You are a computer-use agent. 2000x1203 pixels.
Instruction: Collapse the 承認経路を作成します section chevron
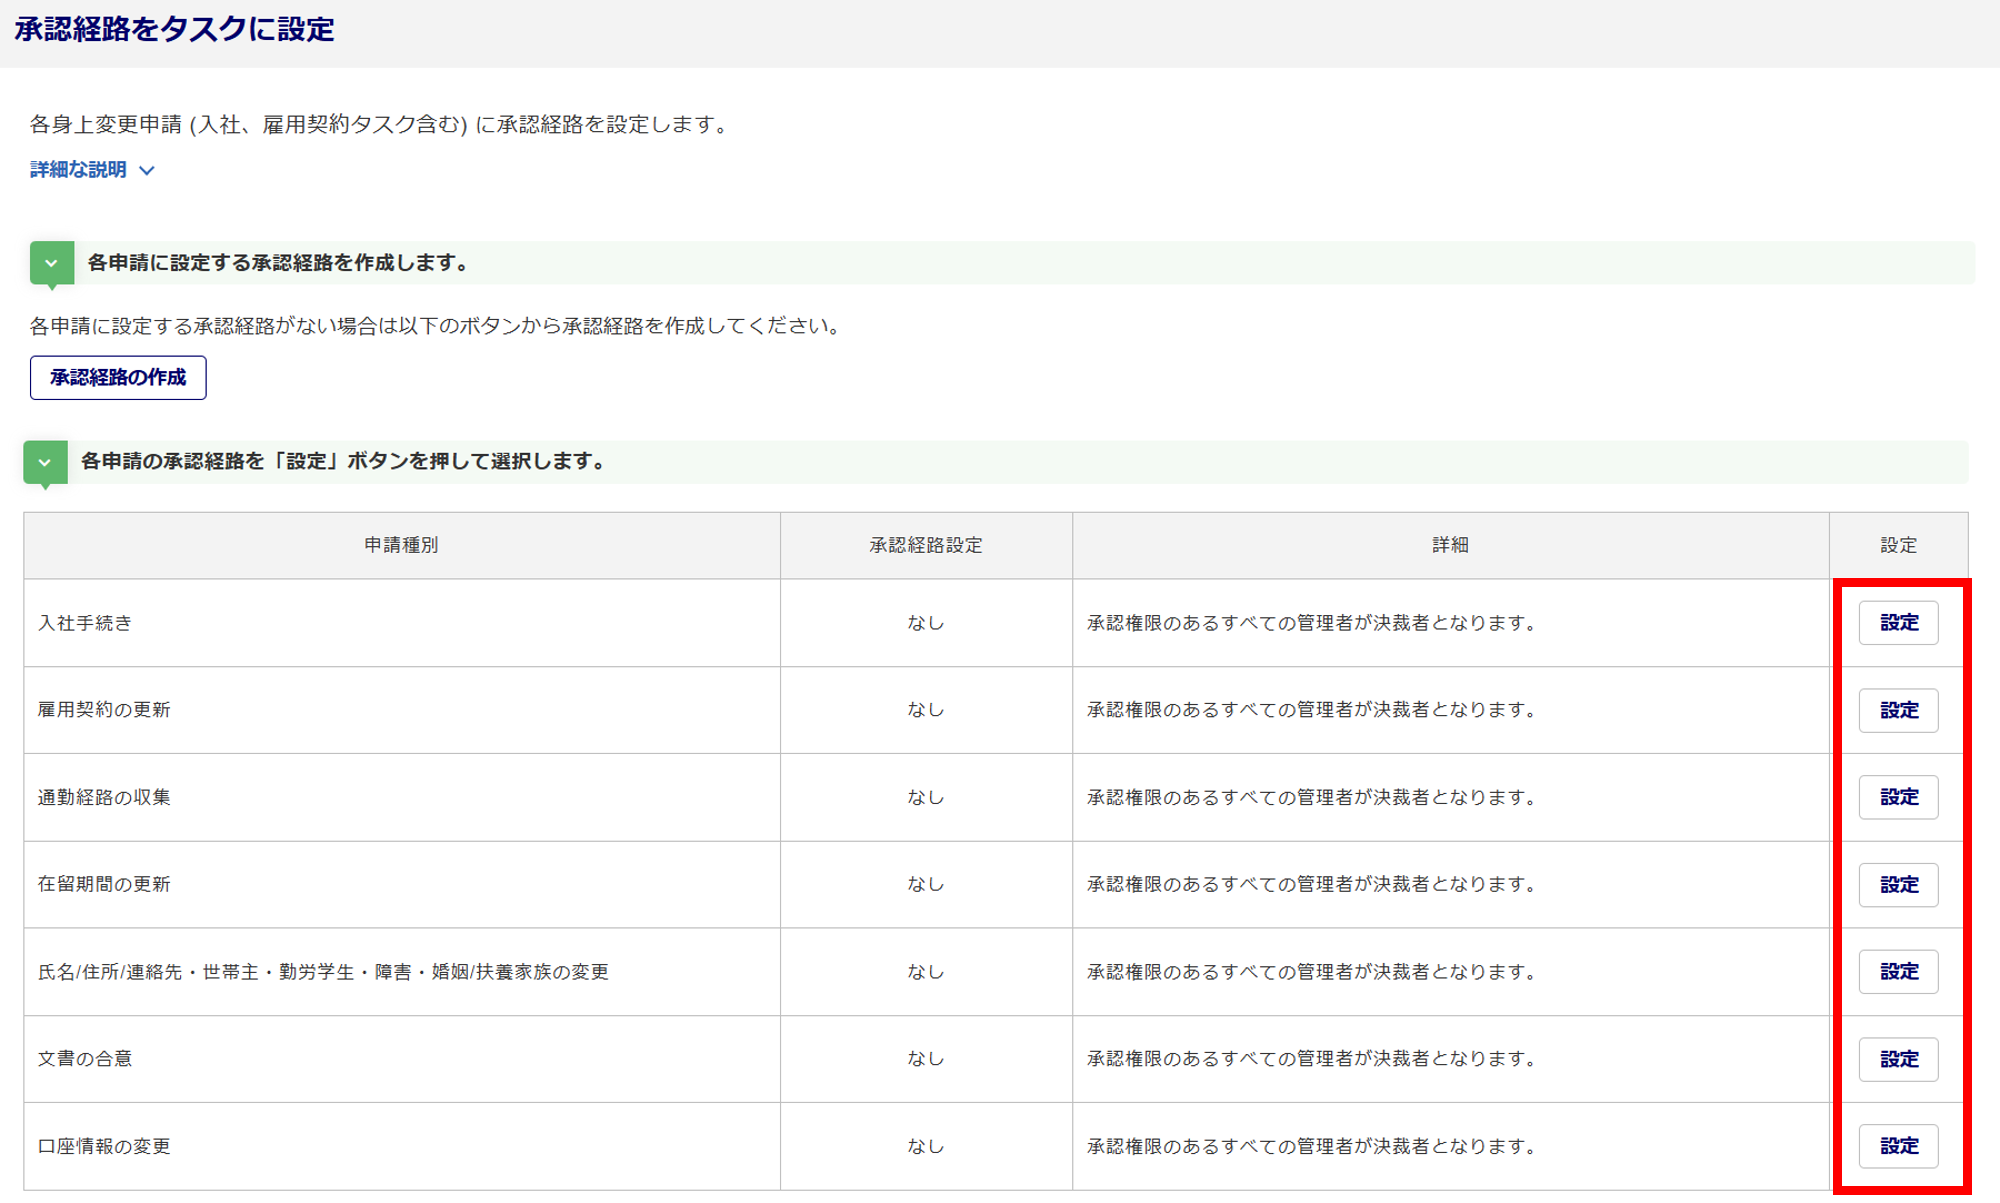coord(51,263)
